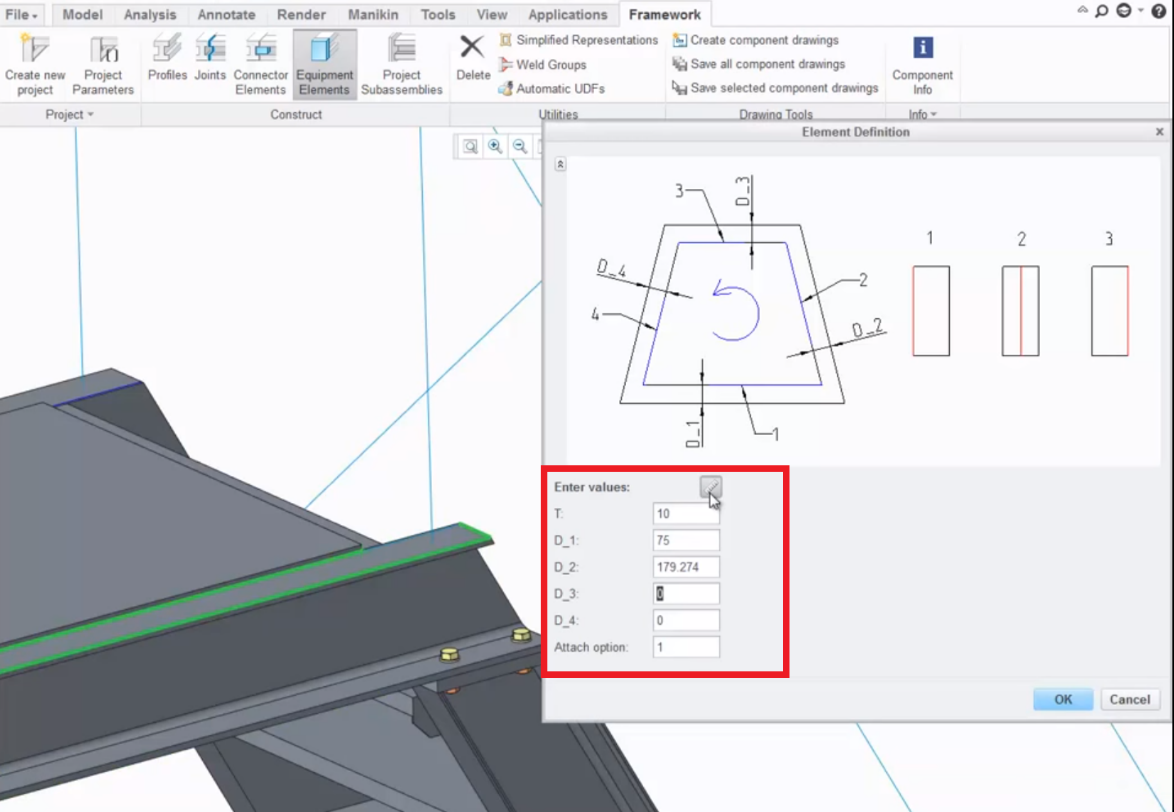Click the D_2 value field
1174x812 pixels.
(685, 567)
